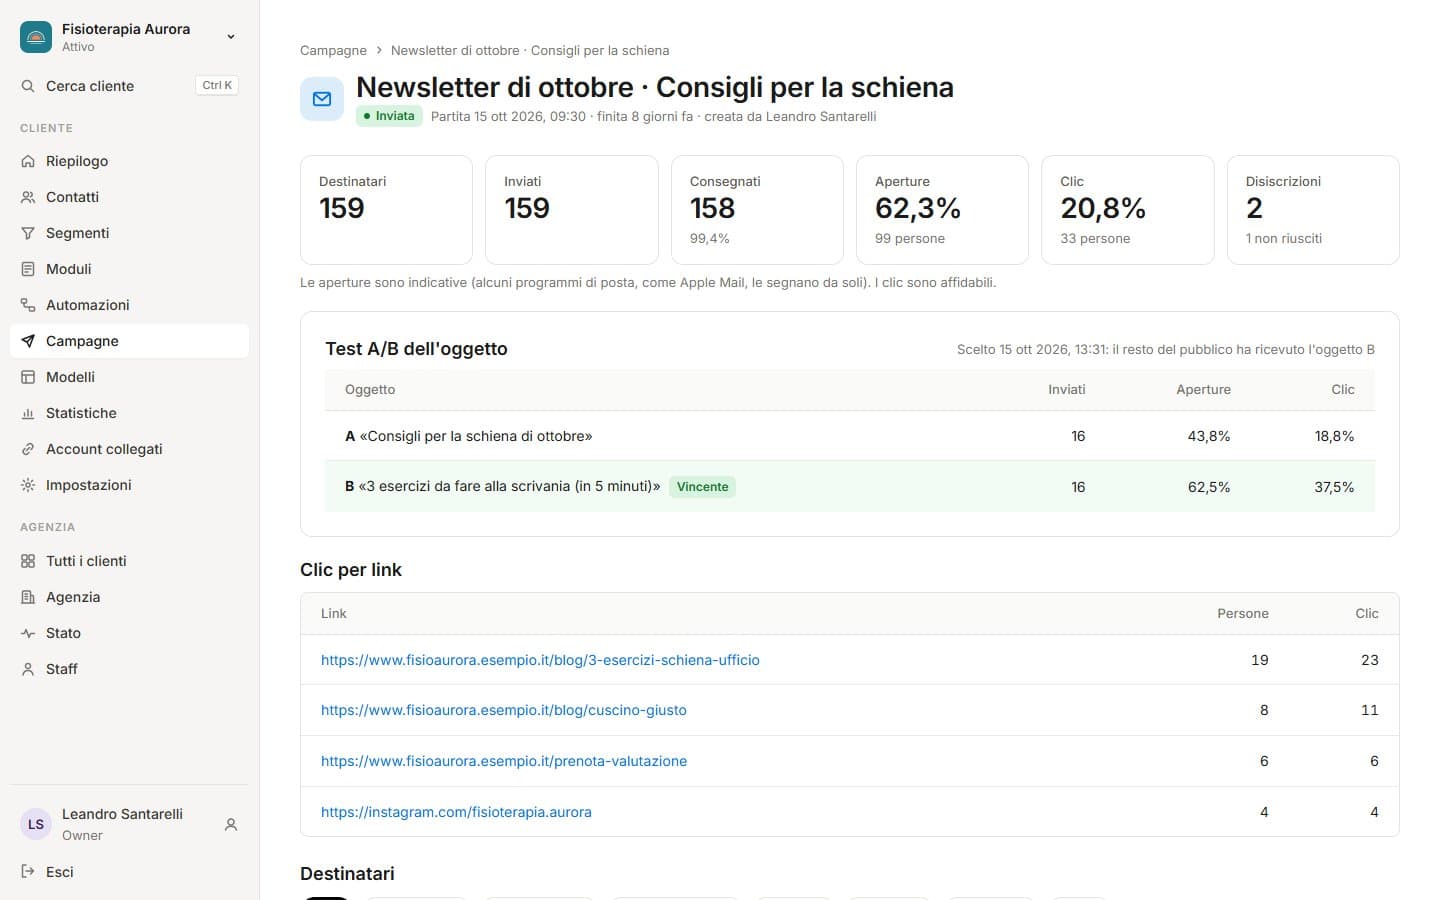The image size is (1440, 900).
Task: Open the 3-esercizi-schiena-ufficio blog link
Action: (540, 660)
